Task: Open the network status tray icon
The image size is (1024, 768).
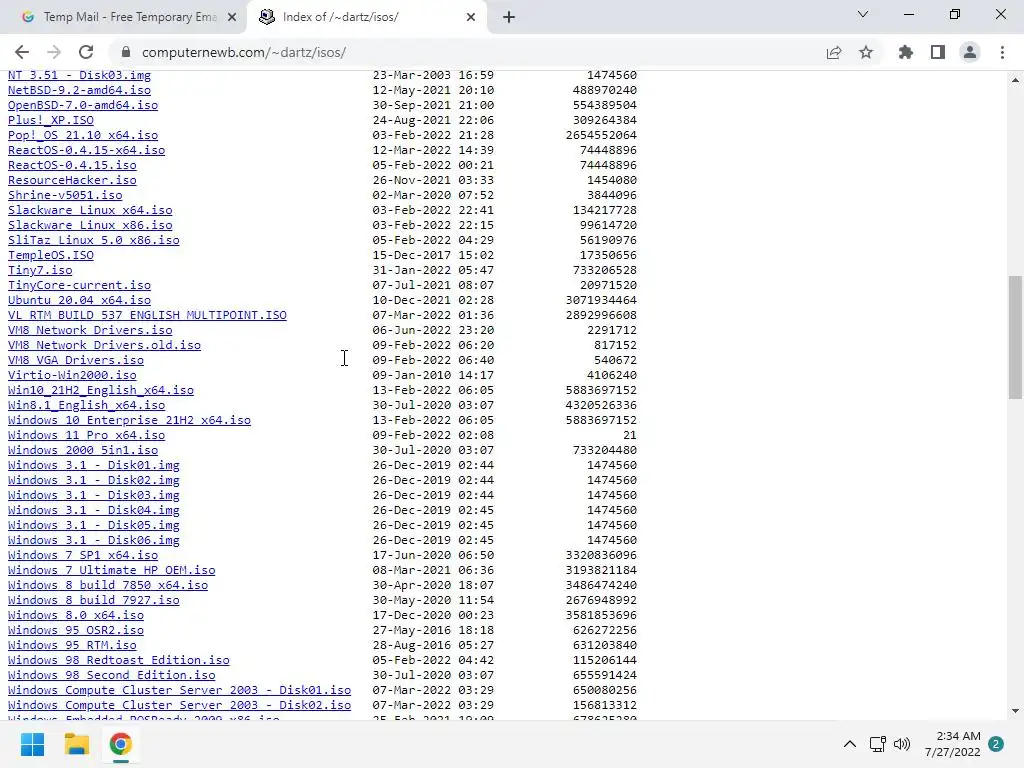Action: tap(877, 744)
